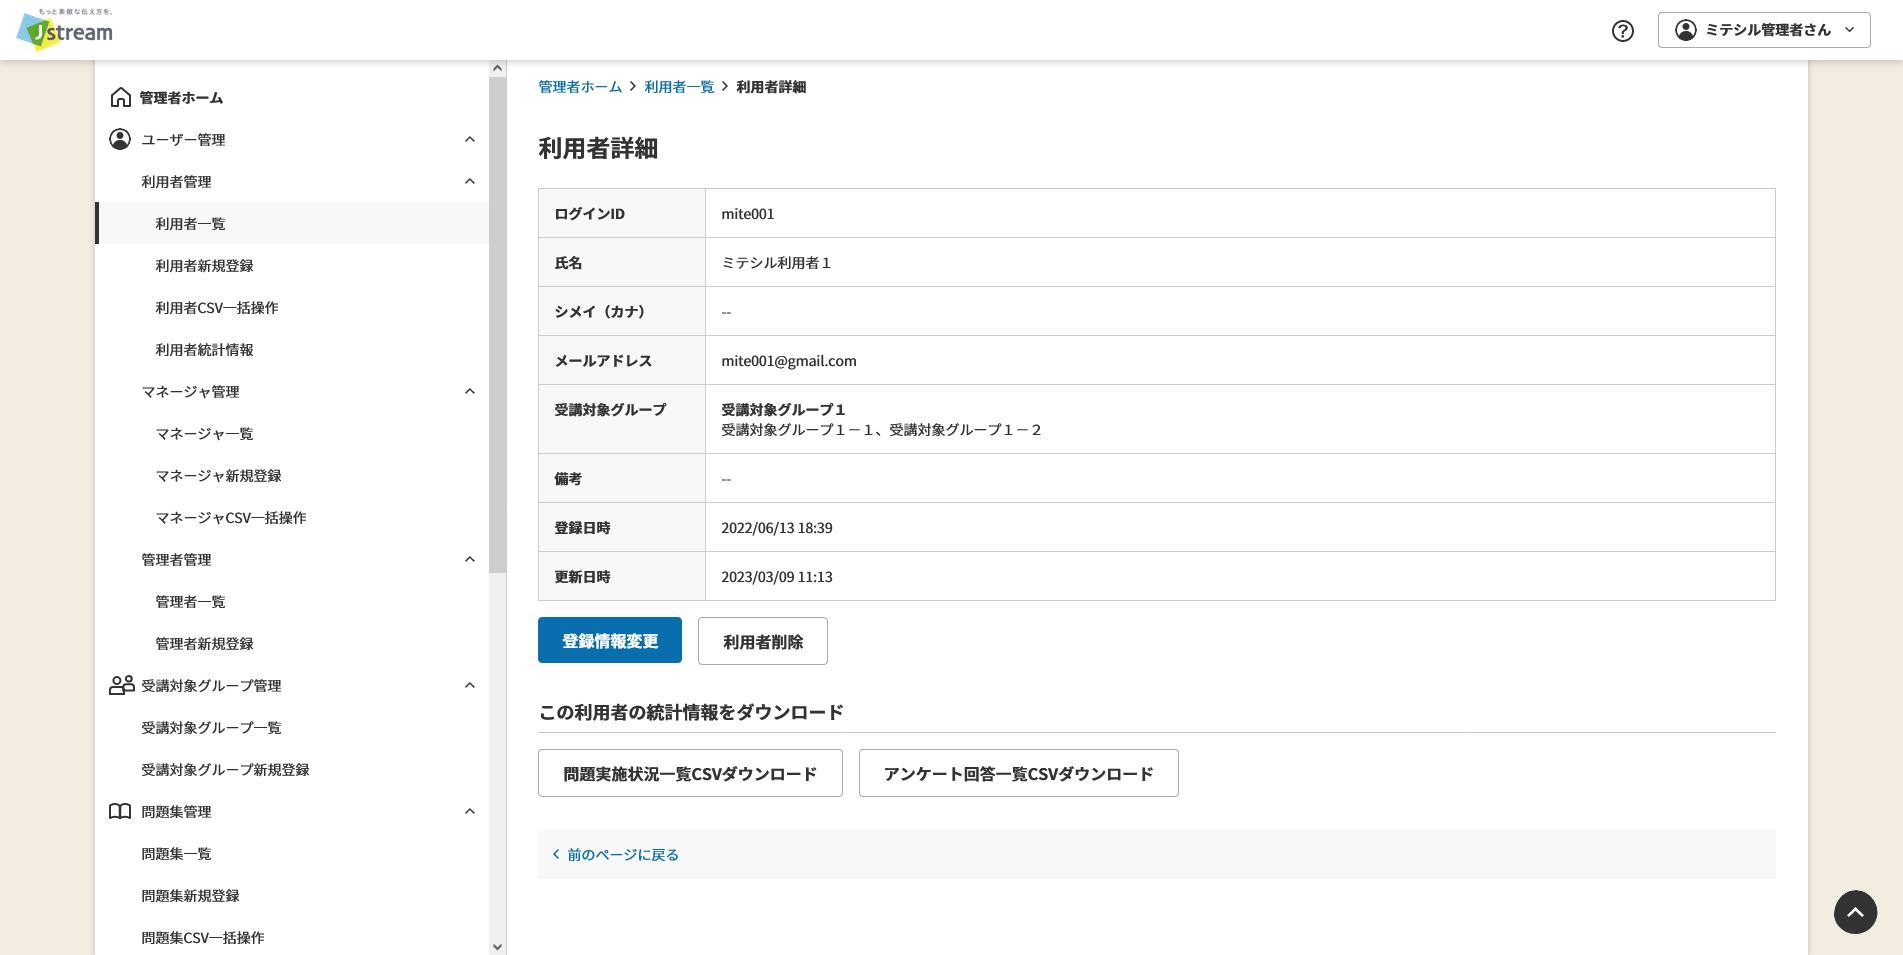Download 問題実施状況一覧CSV
The width and height of the screenshot is (1903, 955).
(690, 773)
